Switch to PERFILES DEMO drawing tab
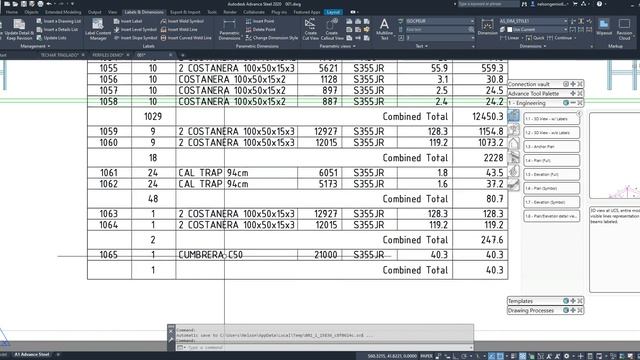640x360 pixels. 107,55
